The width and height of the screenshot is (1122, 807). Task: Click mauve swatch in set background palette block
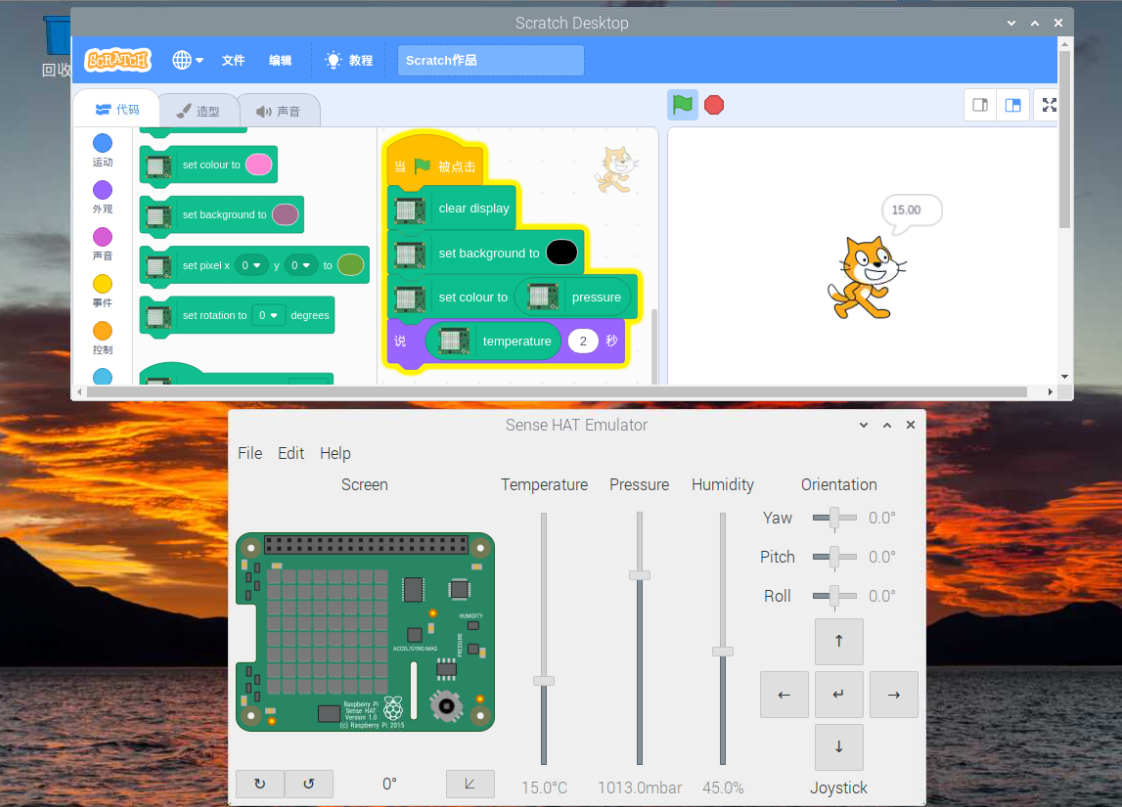pyautogui.click(x=285, y=215)
